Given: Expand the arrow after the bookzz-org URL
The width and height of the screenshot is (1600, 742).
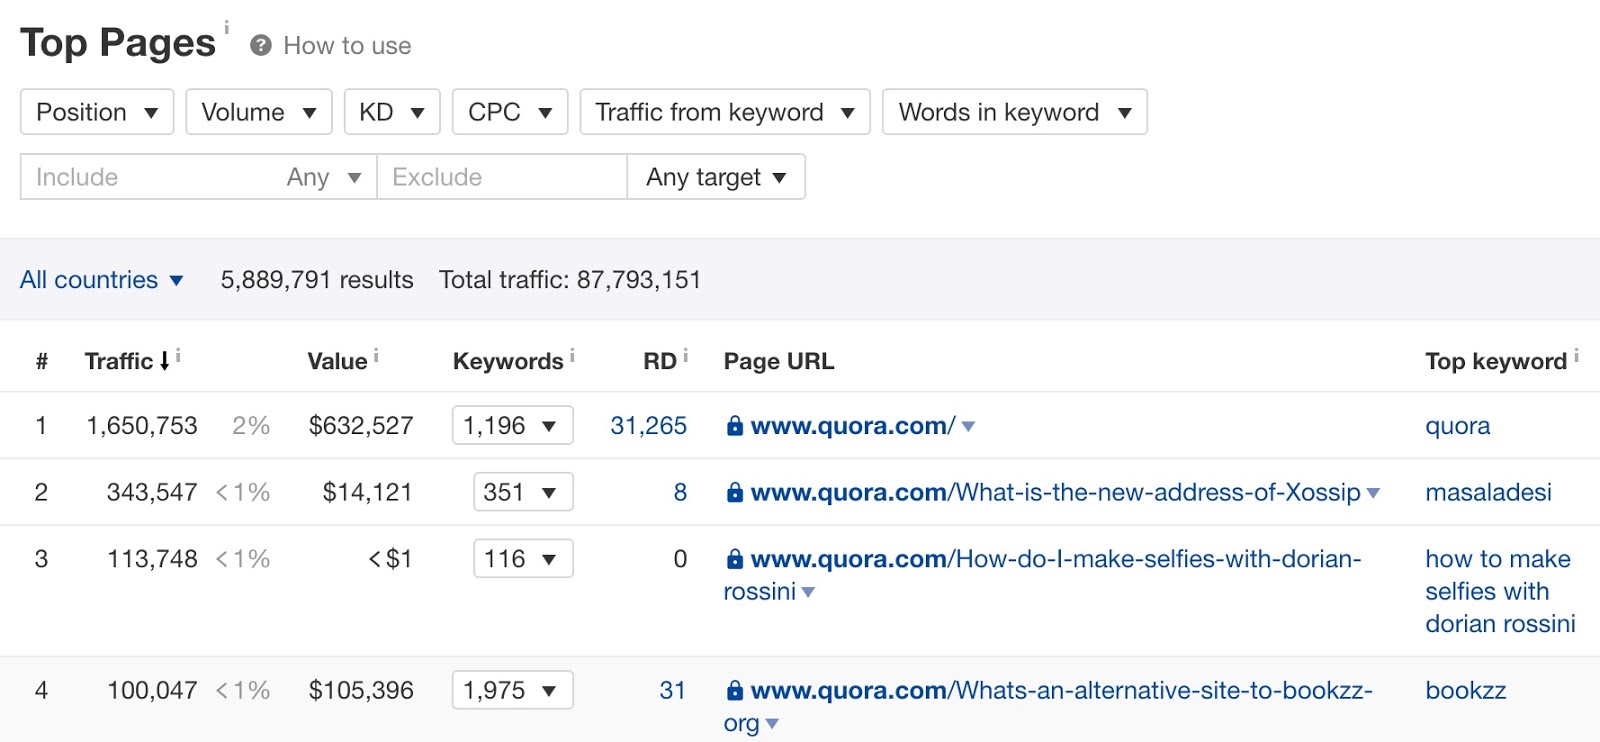Looking at the screenshot, I should (771, 724).
